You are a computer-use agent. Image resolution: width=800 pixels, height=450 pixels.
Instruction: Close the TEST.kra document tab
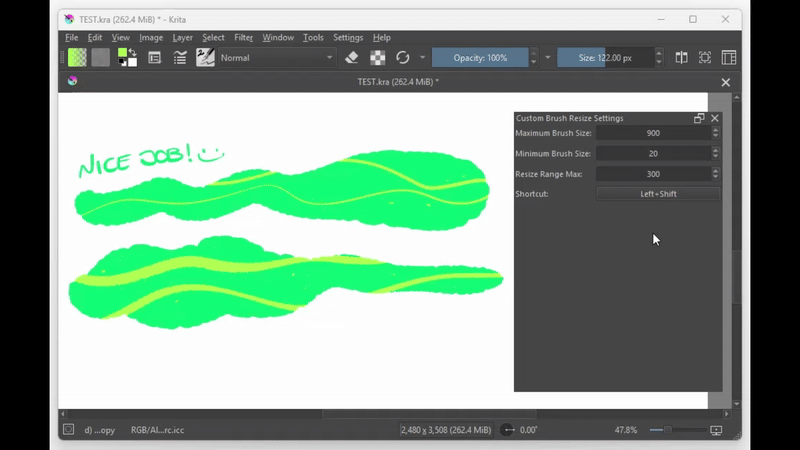tap(726, 82)
